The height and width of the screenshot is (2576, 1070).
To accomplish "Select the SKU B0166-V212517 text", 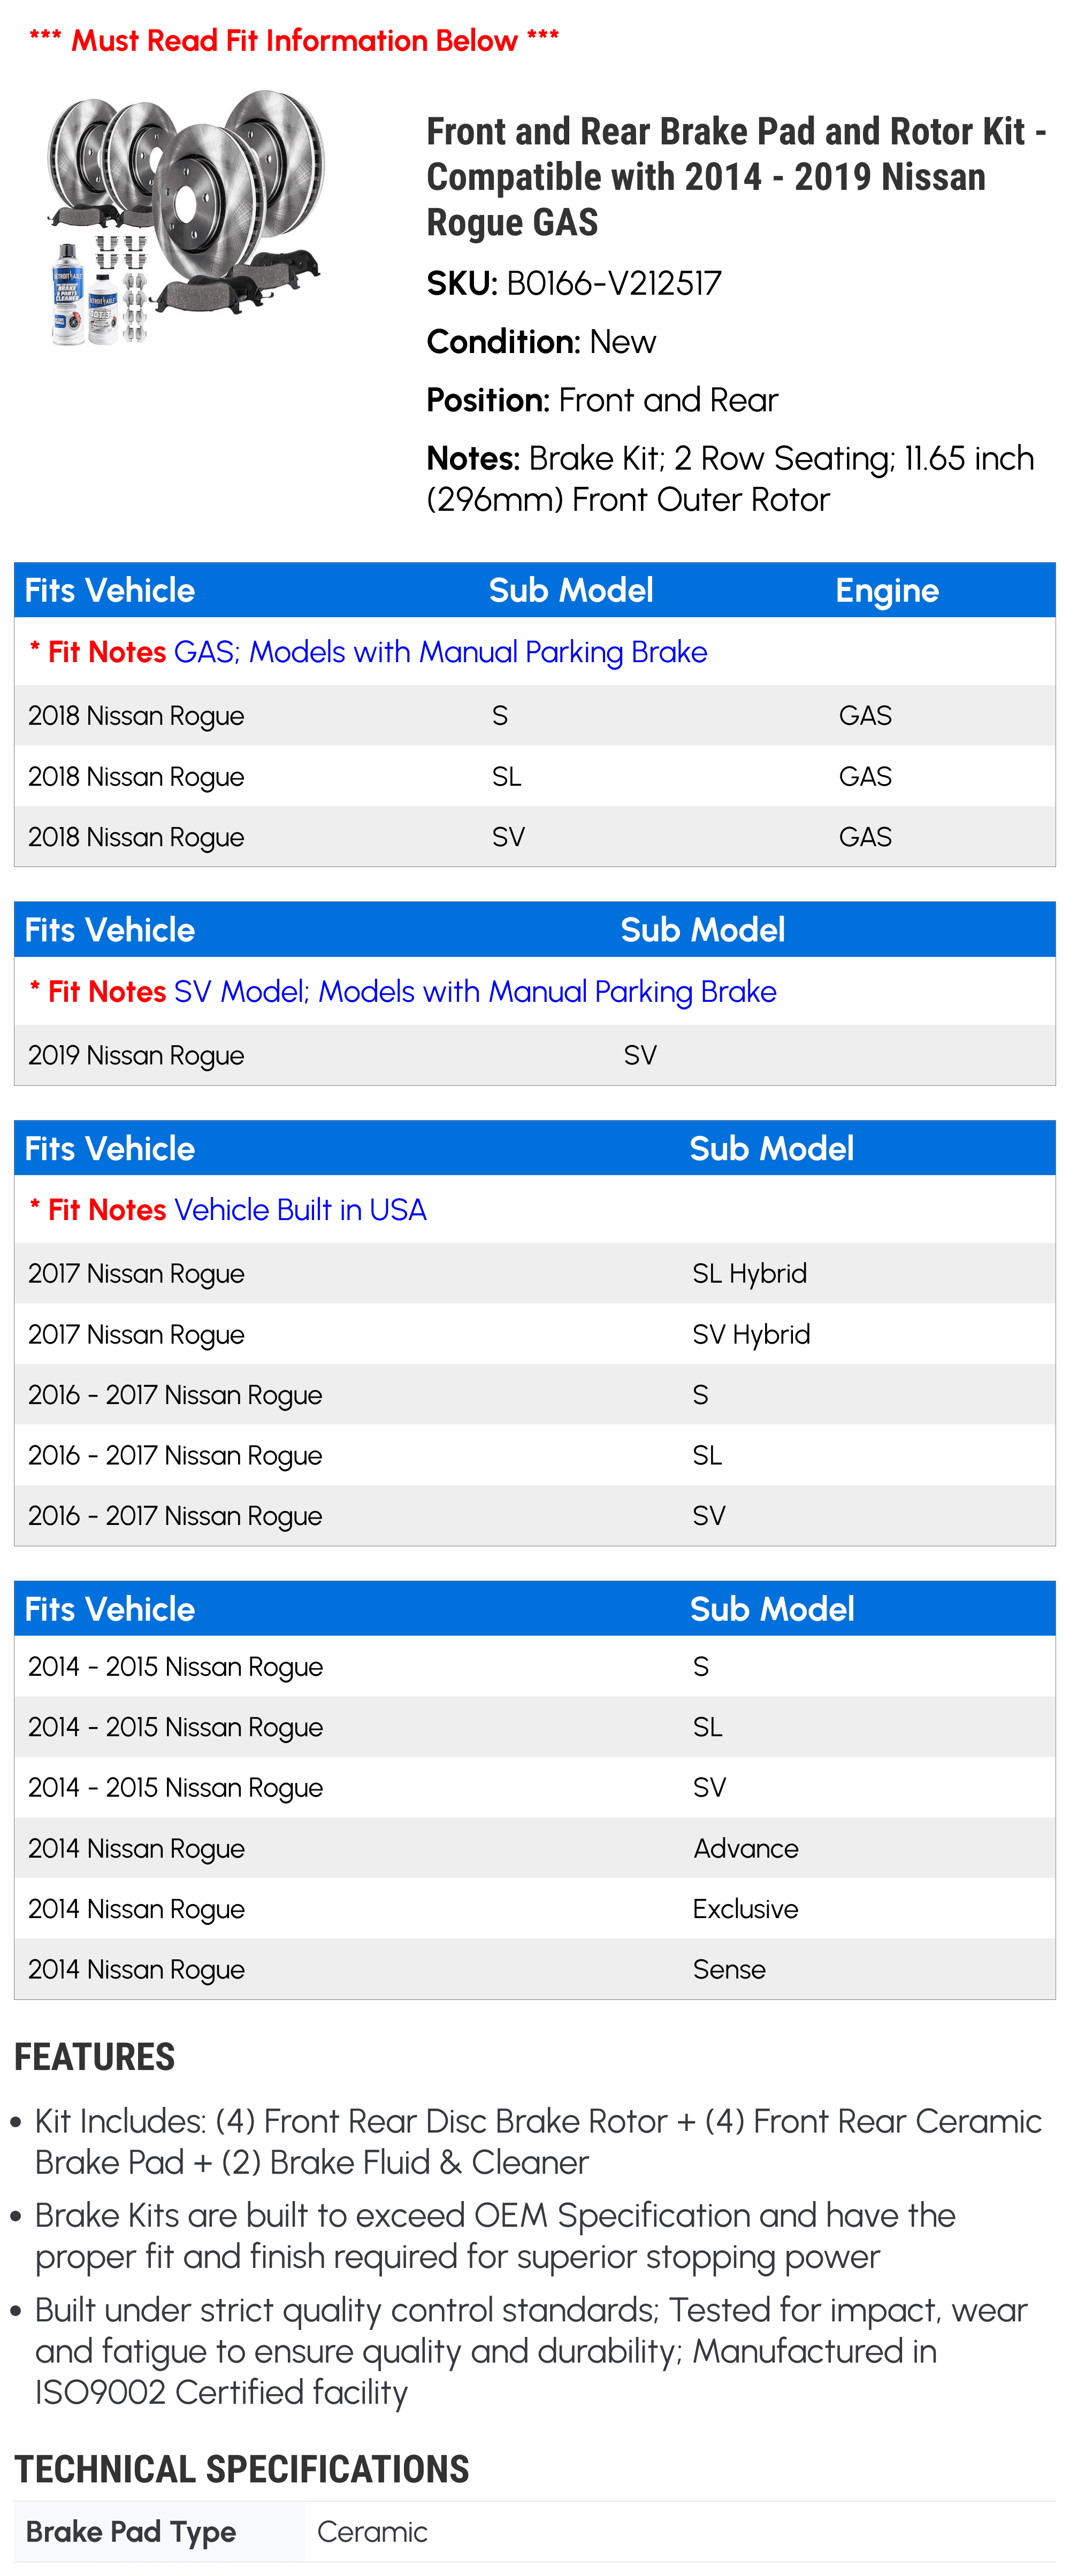I will pyautogui.click(x=574, y=283).
